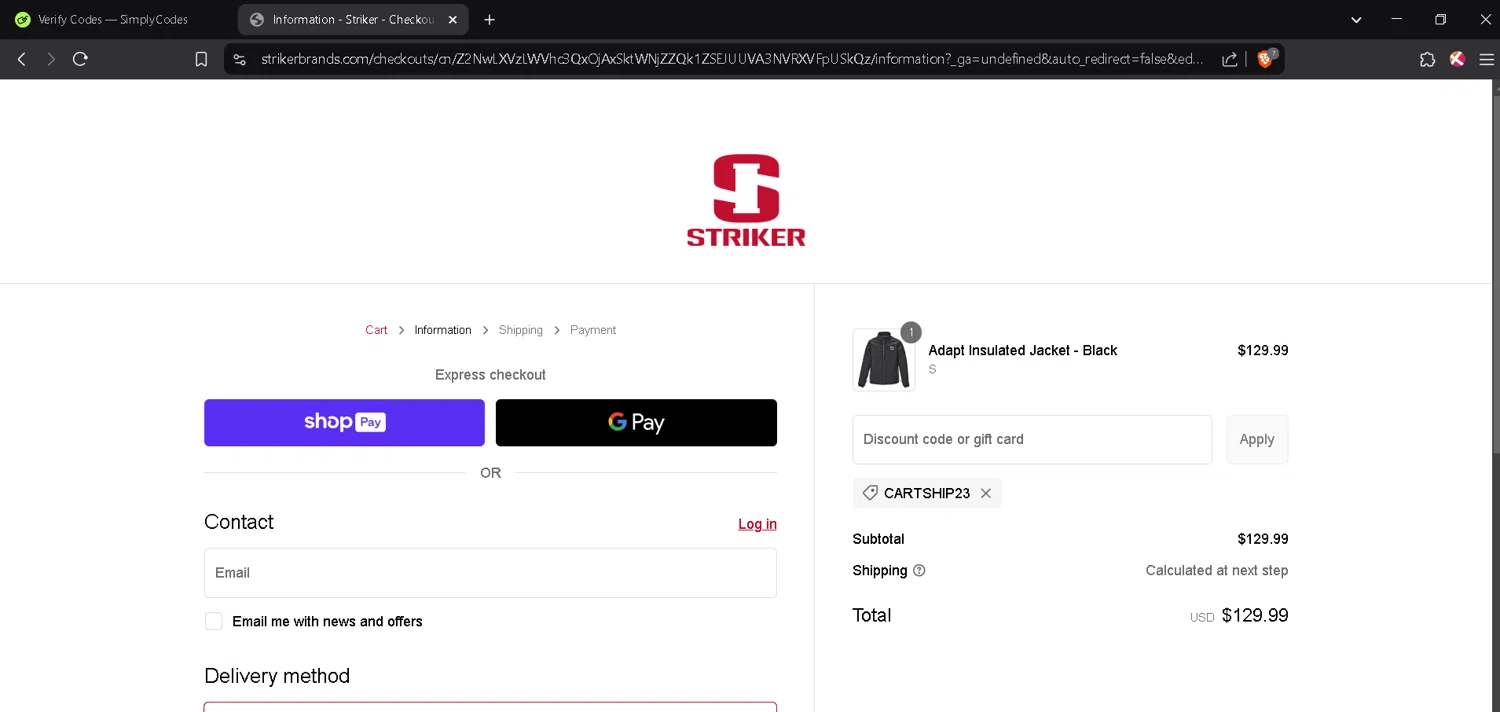Click the Log in link
Screen dimensions: 1500x712
(x=757, y=524)
